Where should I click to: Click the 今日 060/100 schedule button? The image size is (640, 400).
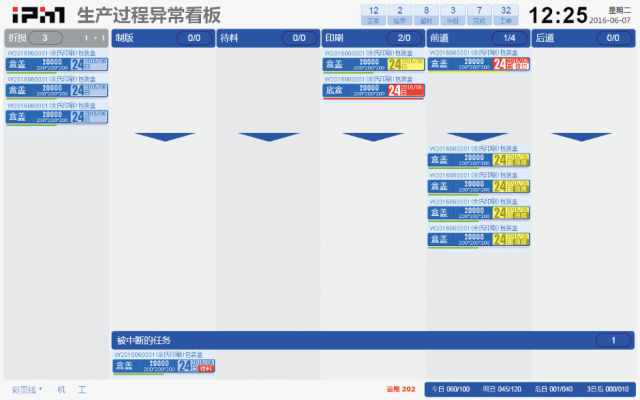coord(449,389)
